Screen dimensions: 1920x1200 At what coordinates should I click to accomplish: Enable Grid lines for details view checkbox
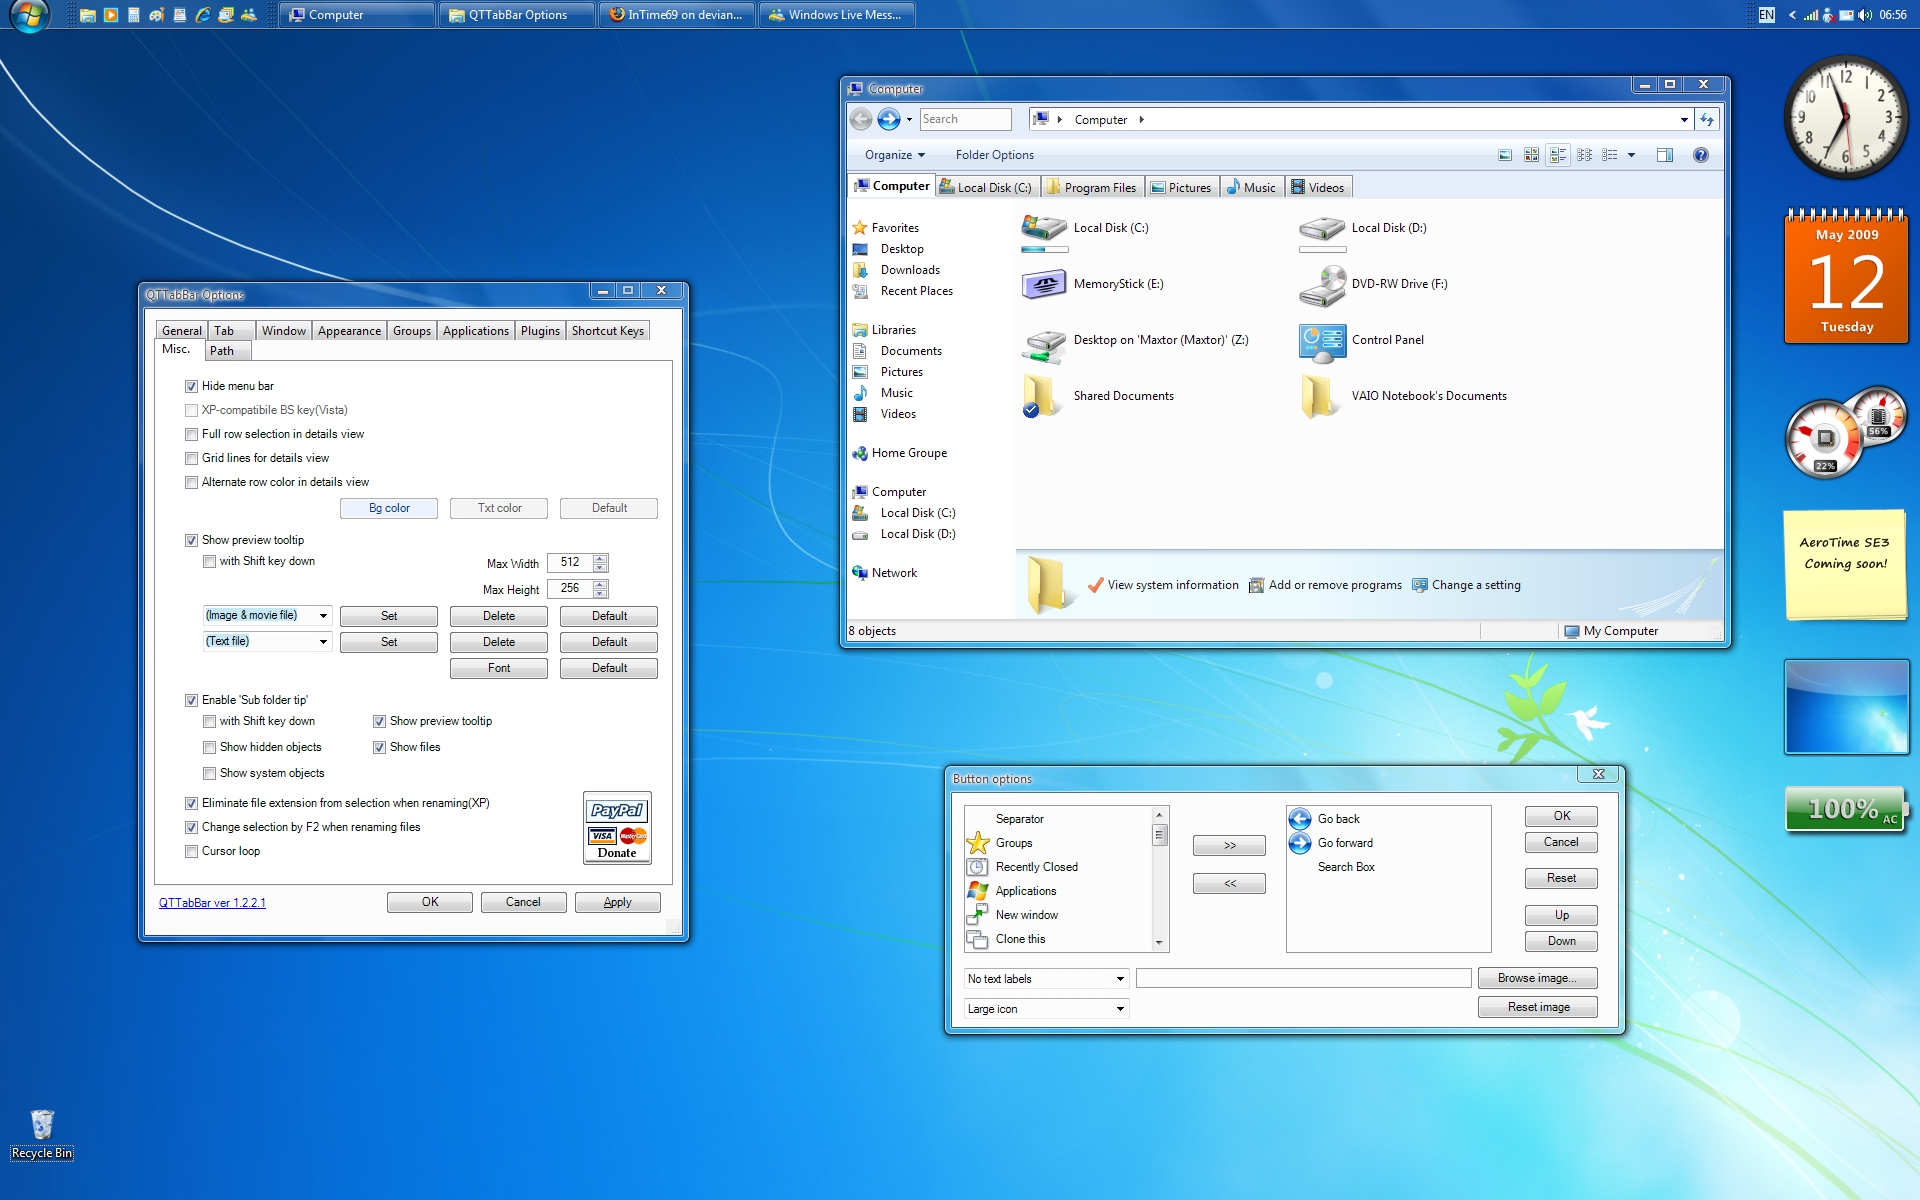(x=192, y=458)
